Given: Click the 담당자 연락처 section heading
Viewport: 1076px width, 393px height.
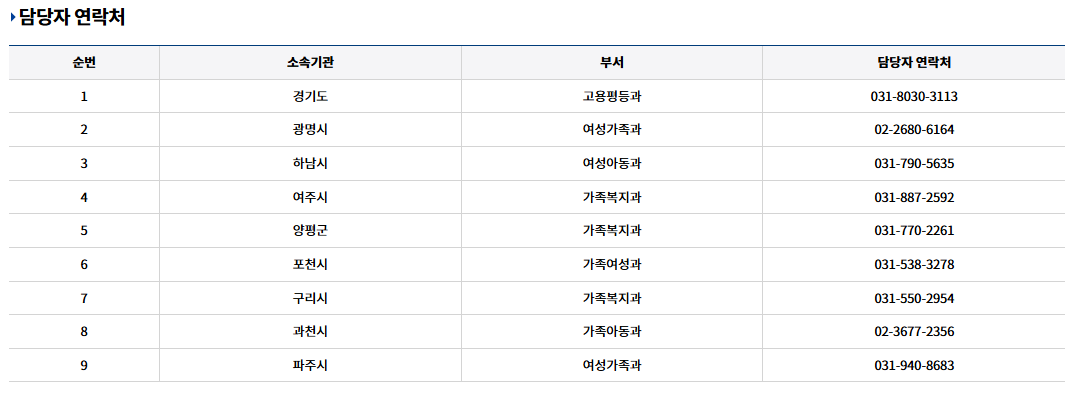Looking at the screenshot, I should [x=71, y=18].
